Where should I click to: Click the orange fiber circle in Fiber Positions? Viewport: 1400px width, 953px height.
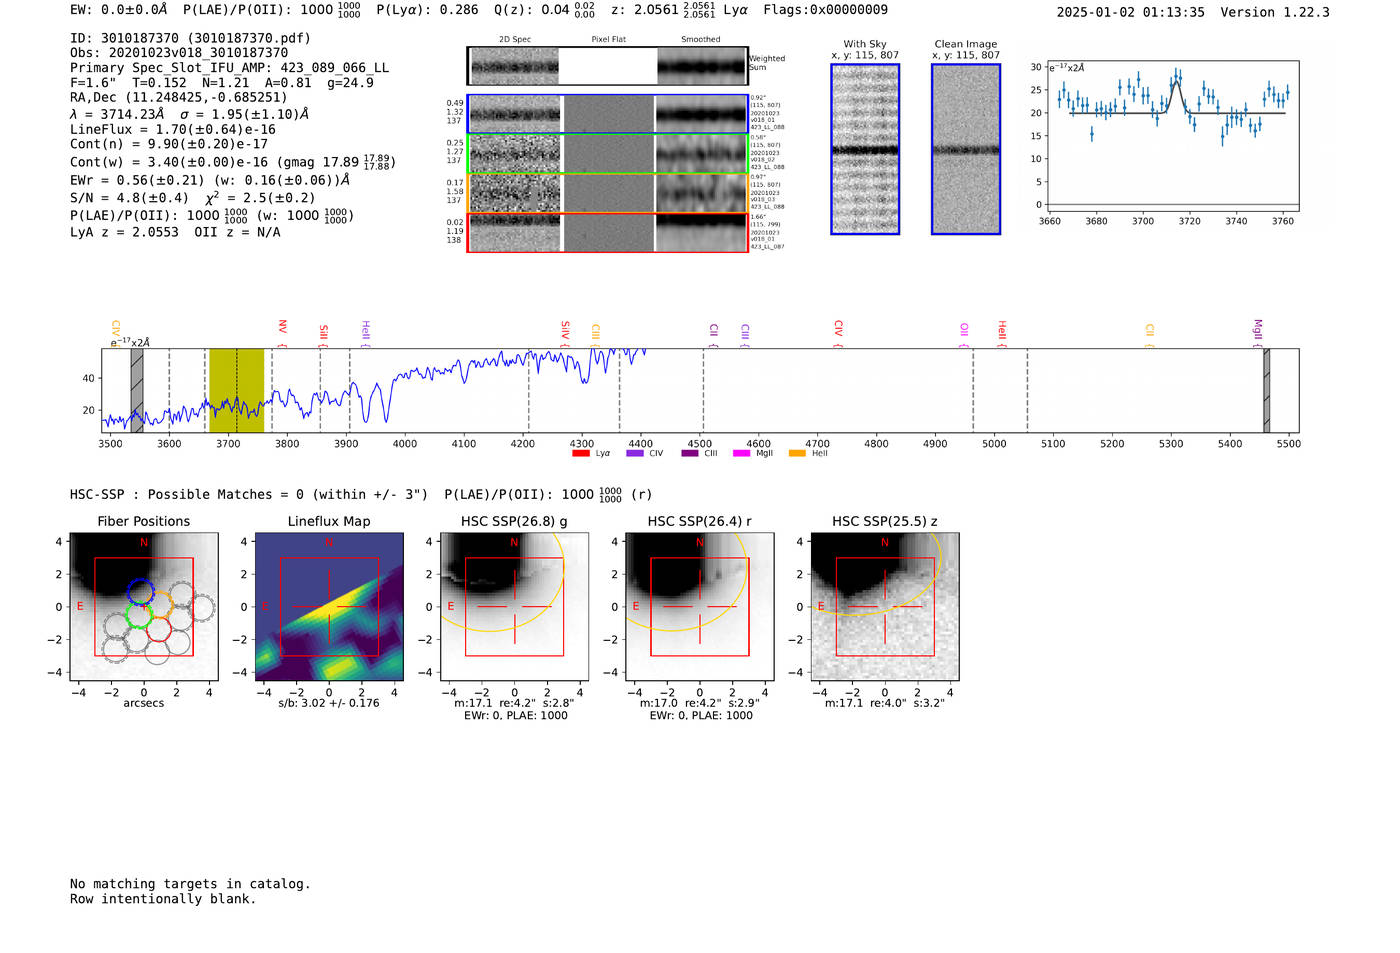160,605
